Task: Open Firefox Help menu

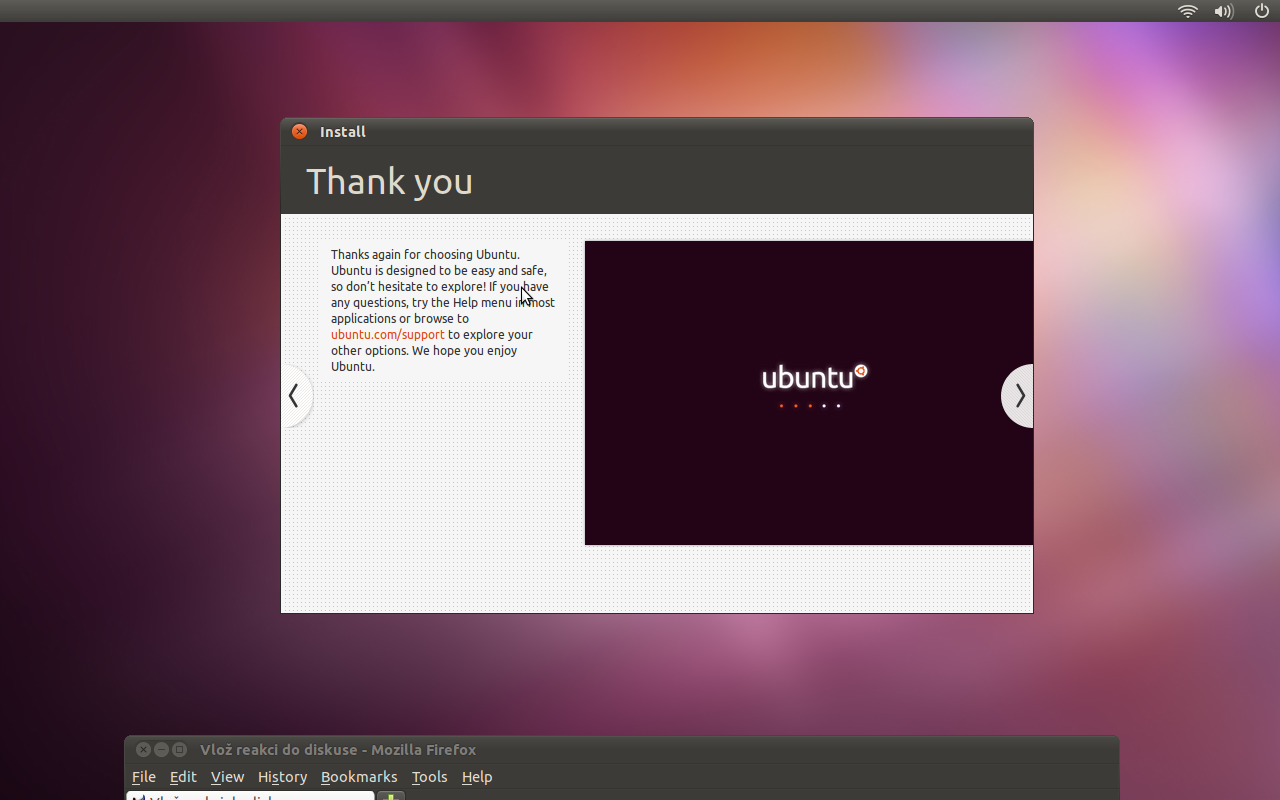Action: click(x=477, y=777)
